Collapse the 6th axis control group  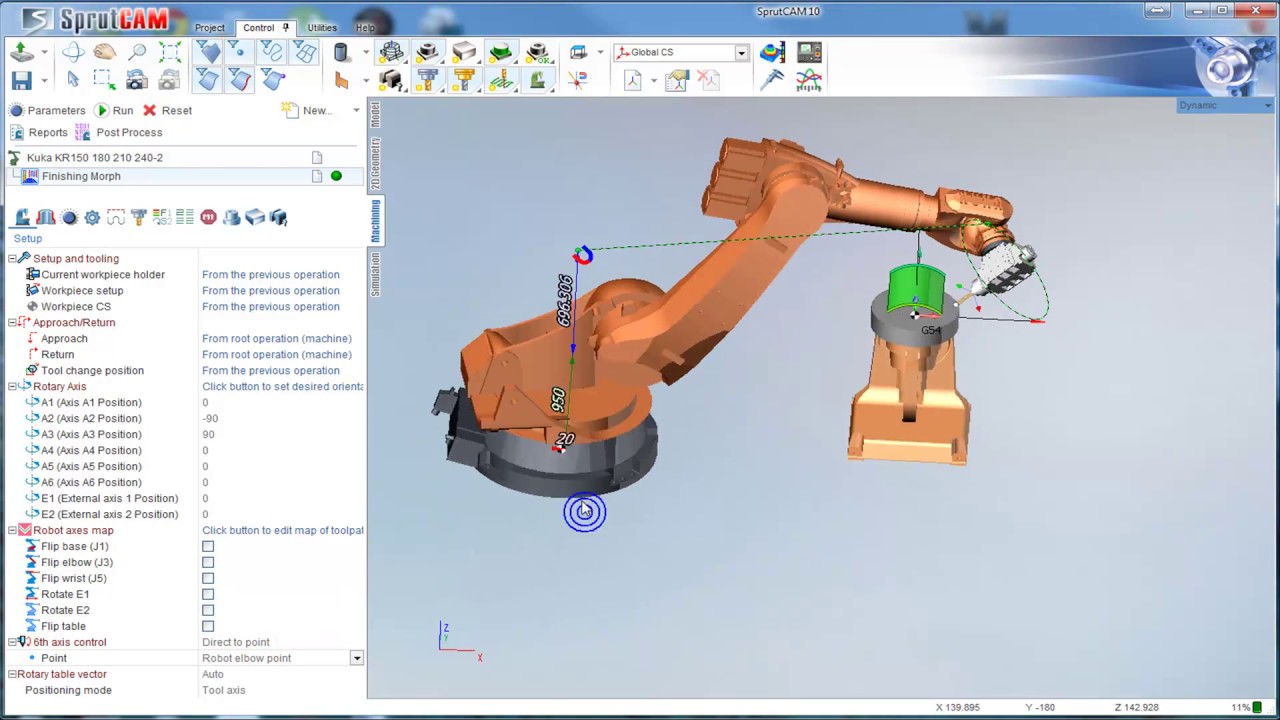[13, 642]
